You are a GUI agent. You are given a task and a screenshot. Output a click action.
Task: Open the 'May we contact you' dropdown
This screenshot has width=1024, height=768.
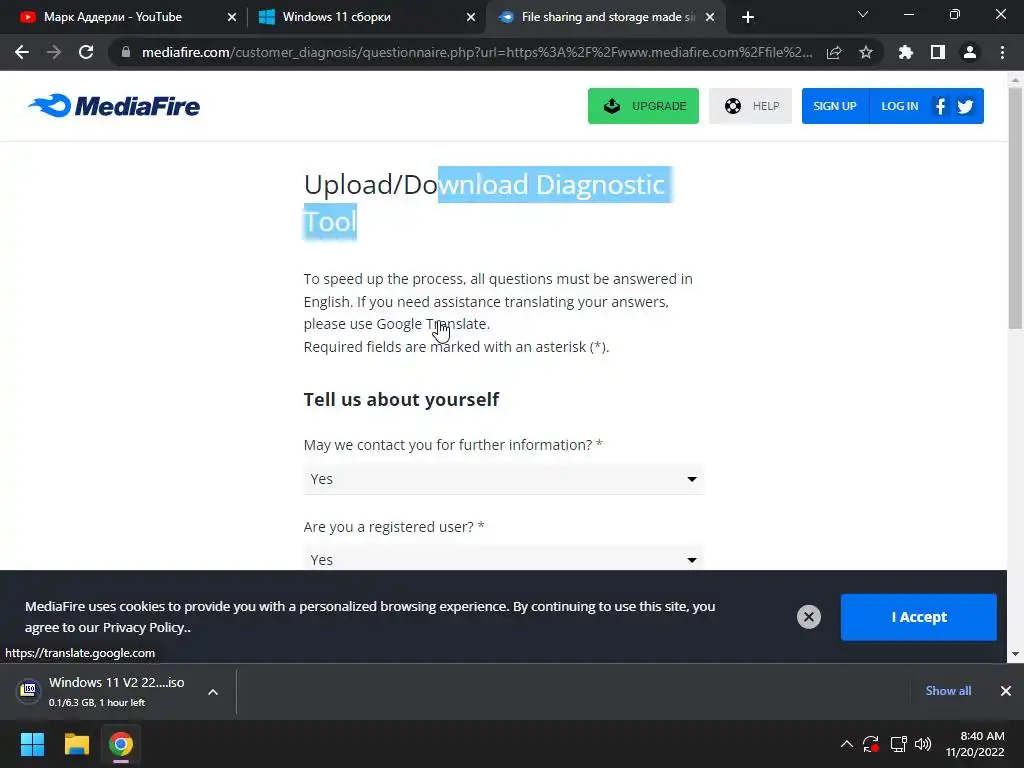click(504, 479)
